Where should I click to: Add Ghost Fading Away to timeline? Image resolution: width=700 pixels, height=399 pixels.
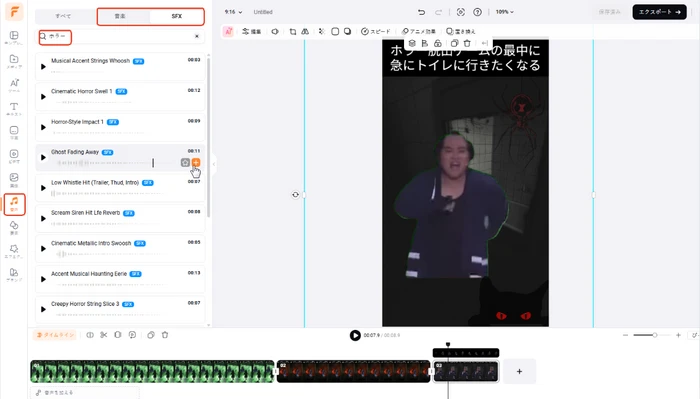[196, 162]
